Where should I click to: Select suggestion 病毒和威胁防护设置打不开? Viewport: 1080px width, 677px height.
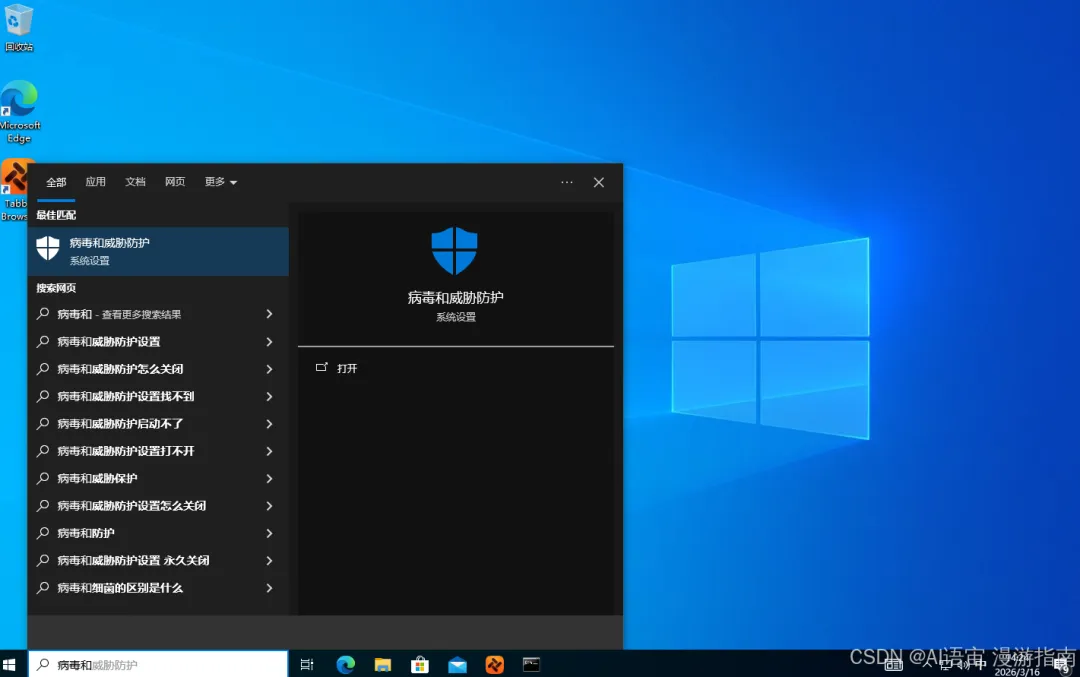click(x=158, y=451)
